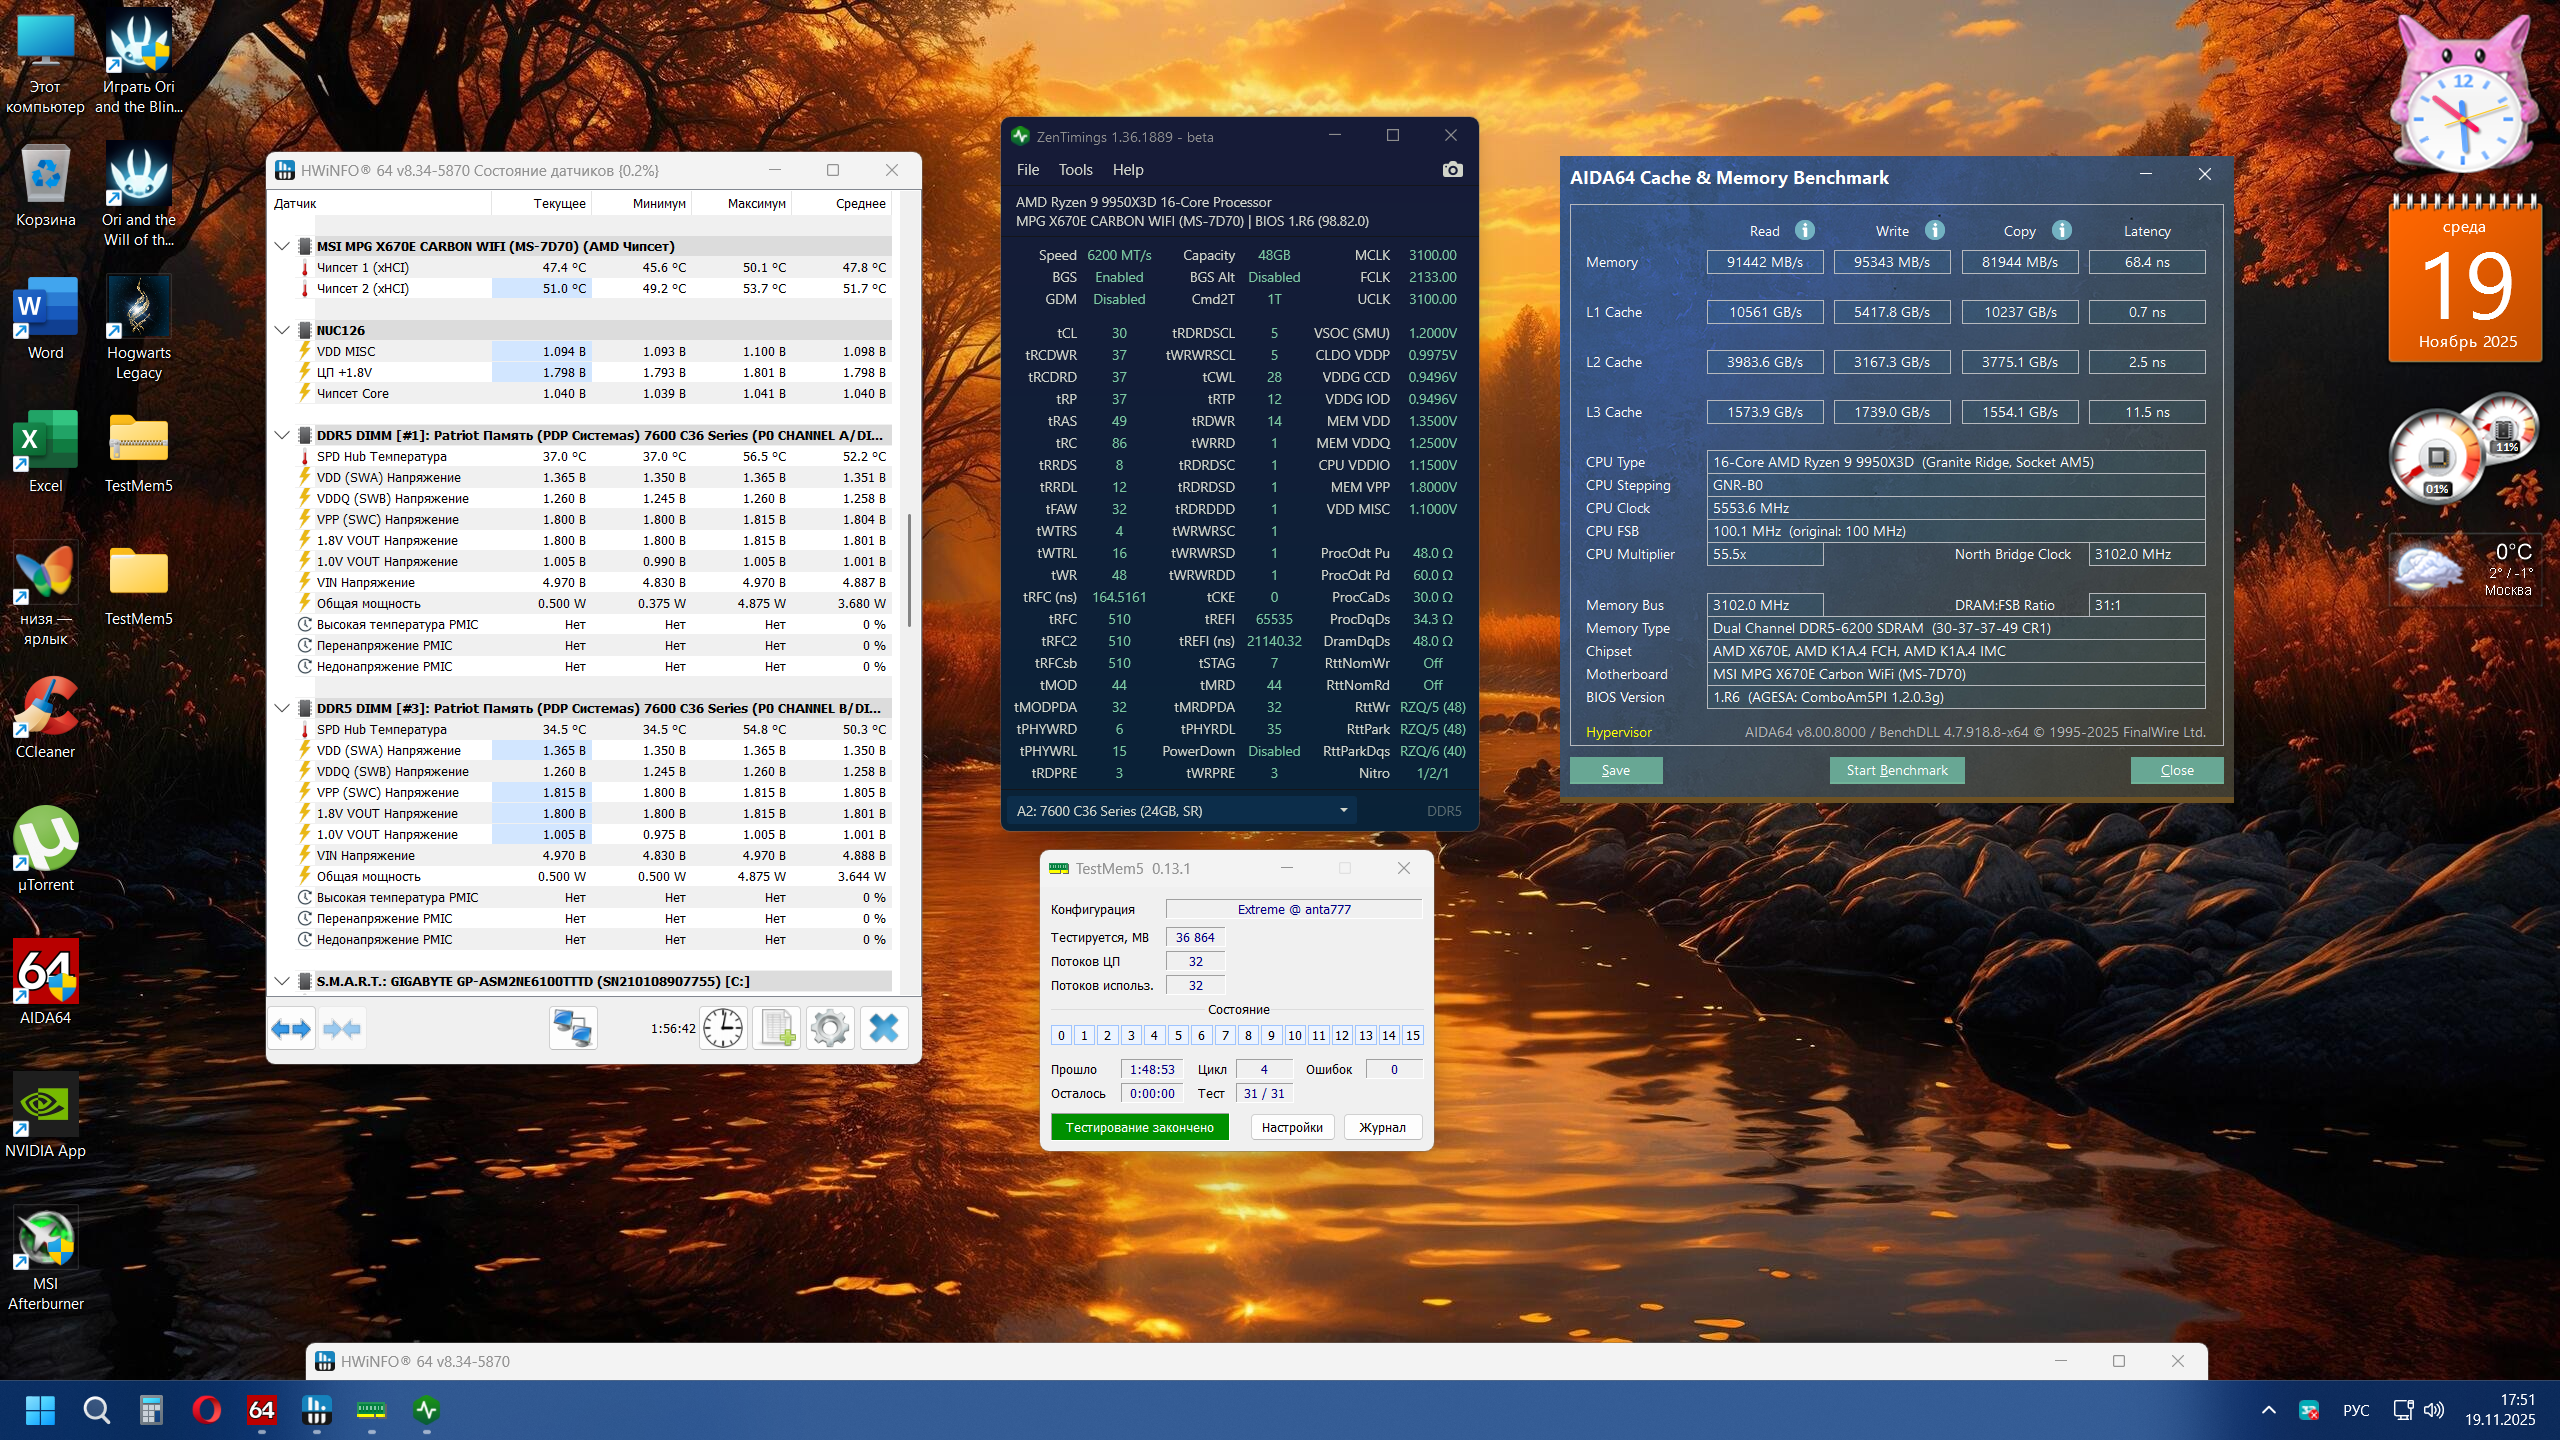
Task: Collapse NUC126 sensor group
Action: (282, 330)
